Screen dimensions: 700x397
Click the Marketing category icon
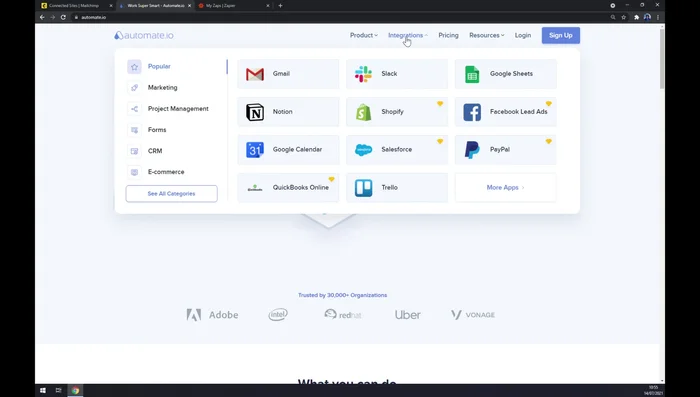click(134, 88)
